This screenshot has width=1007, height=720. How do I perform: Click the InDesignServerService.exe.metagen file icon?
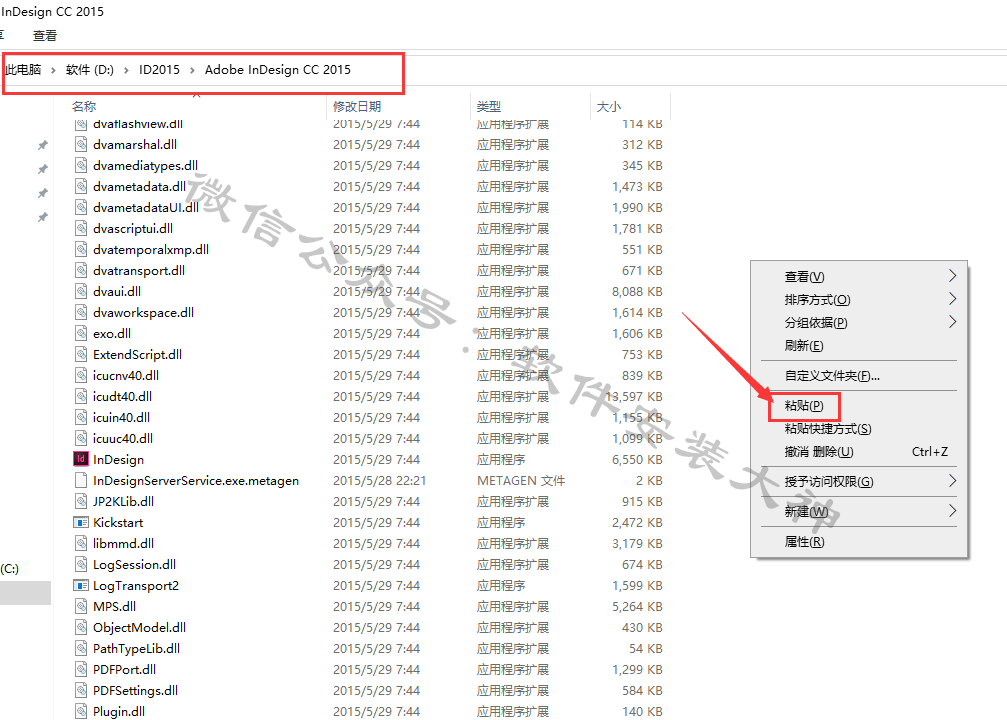81,480
